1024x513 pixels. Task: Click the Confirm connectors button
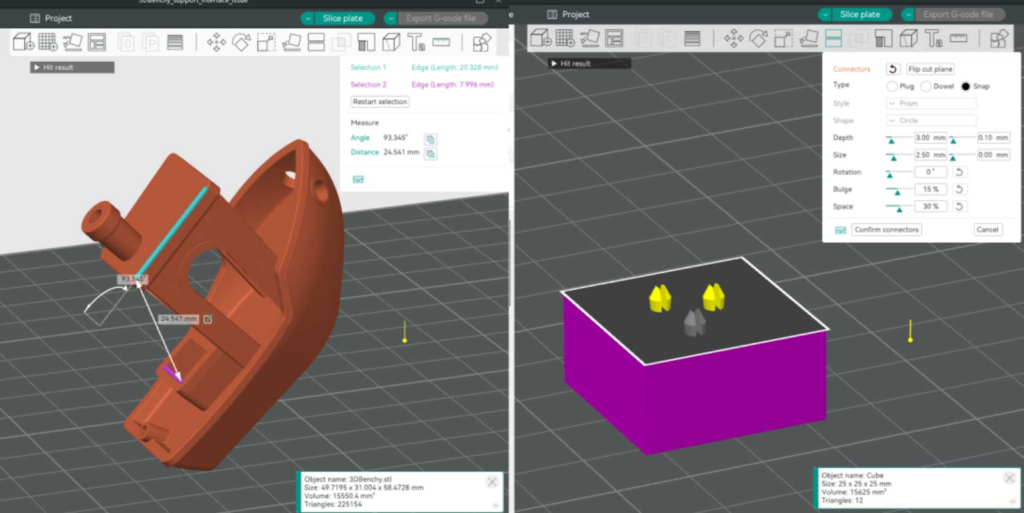point(886,229)
